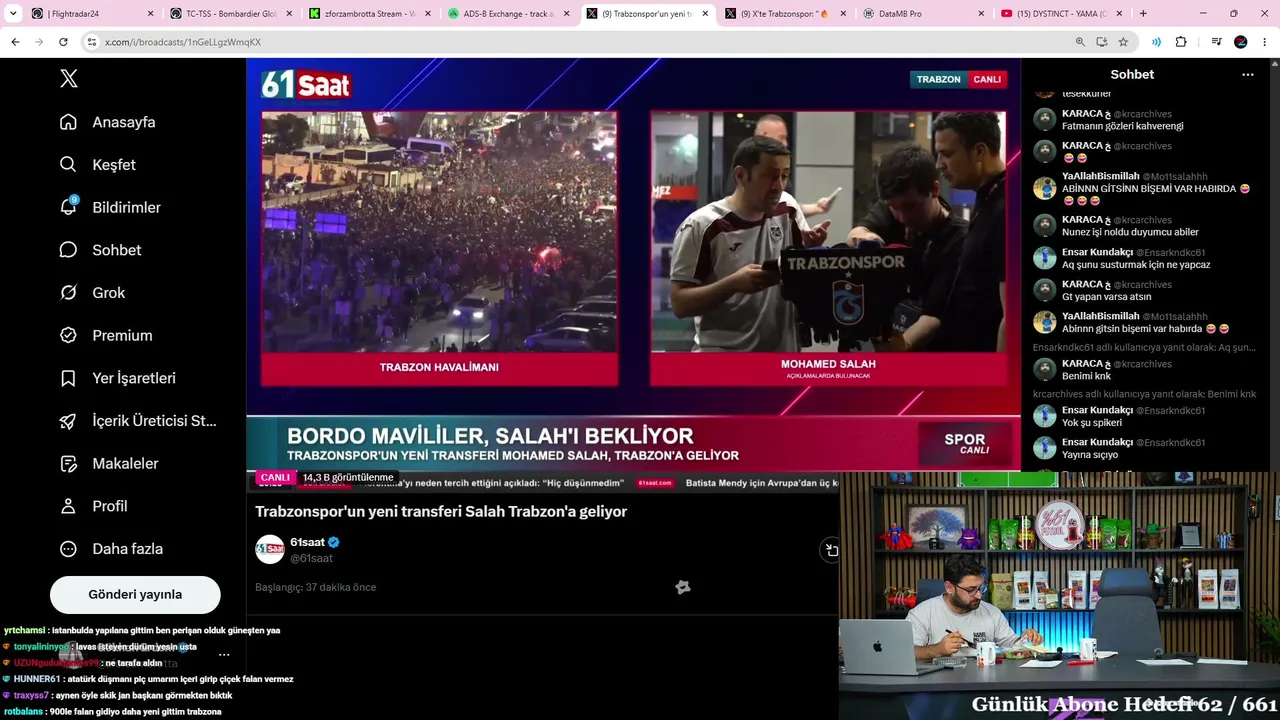
Task: Open Makaleler in the sidebar
Action: coord(110,464)
